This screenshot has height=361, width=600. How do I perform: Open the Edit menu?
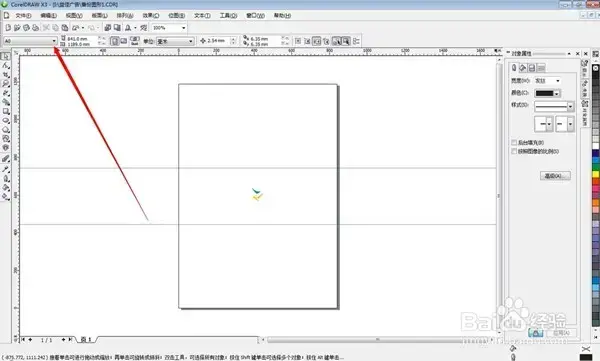pos(48,16)
